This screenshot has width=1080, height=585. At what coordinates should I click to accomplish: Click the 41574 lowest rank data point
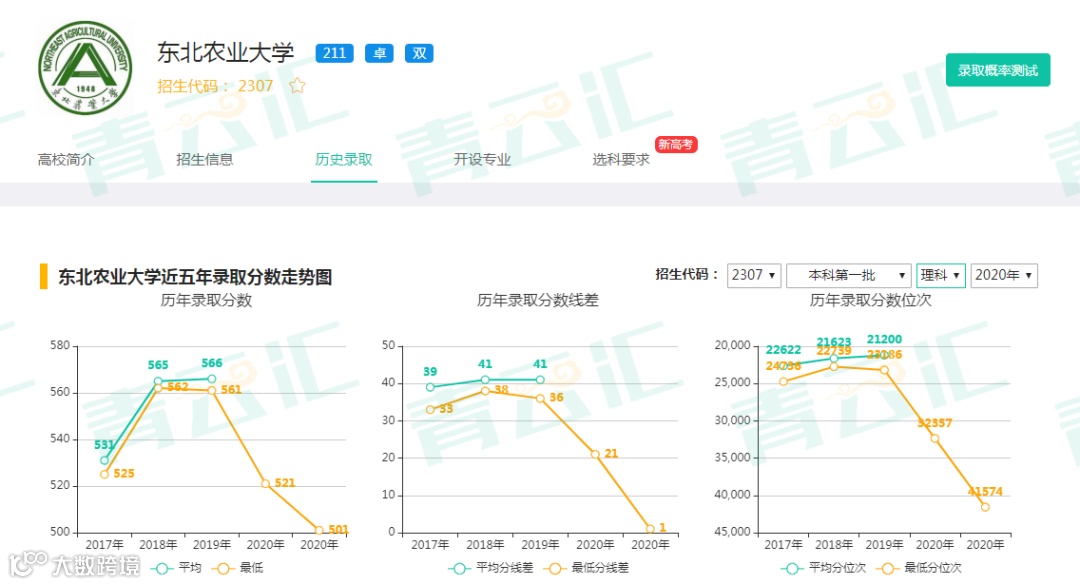pos(985,507)
